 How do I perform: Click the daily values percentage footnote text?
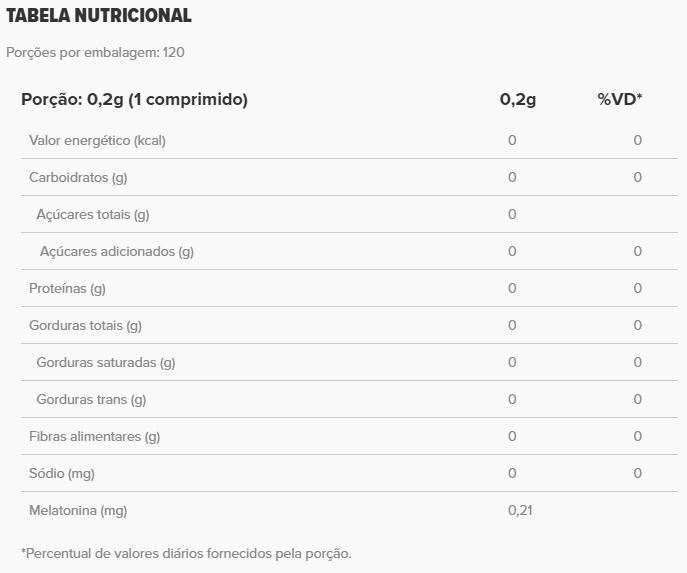[186, 553]
